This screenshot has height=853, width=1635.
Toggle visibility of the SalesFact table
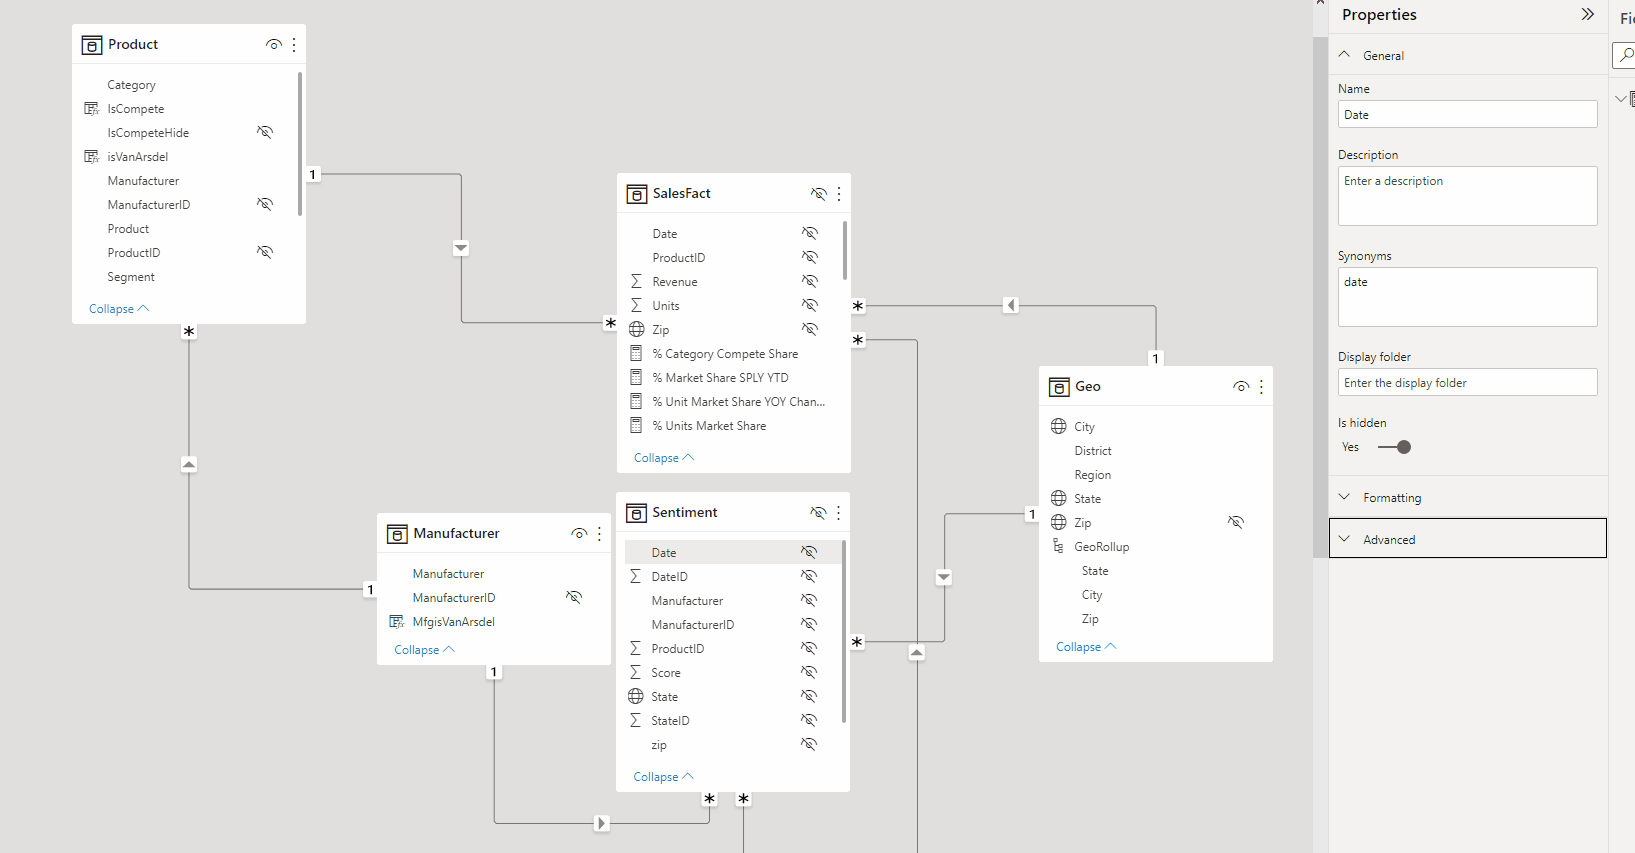[818, 193]
